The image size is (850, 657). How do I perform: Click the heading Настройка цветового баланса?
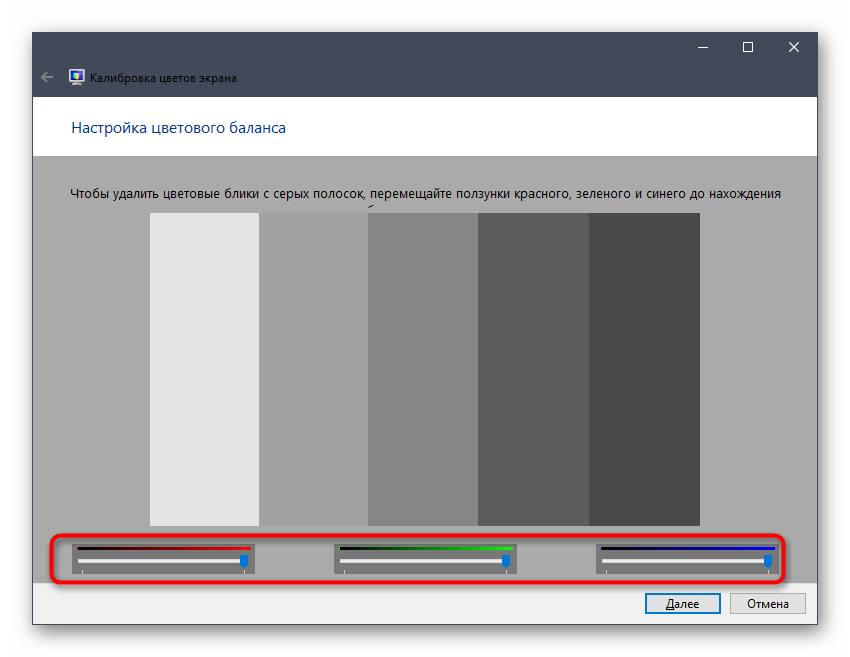(178, 128)
